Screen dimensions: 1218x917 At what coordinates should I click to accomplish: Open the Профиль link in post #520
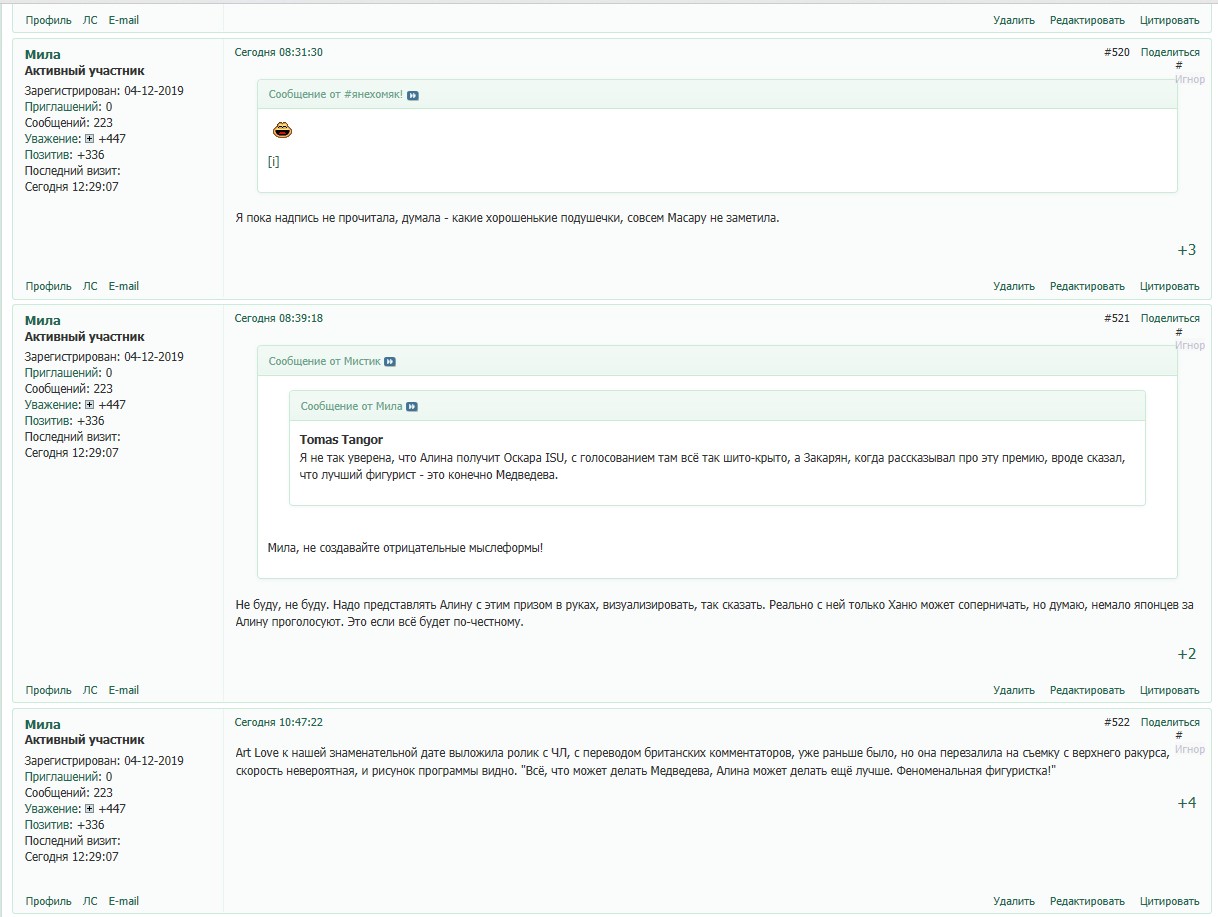click(49, 286)
